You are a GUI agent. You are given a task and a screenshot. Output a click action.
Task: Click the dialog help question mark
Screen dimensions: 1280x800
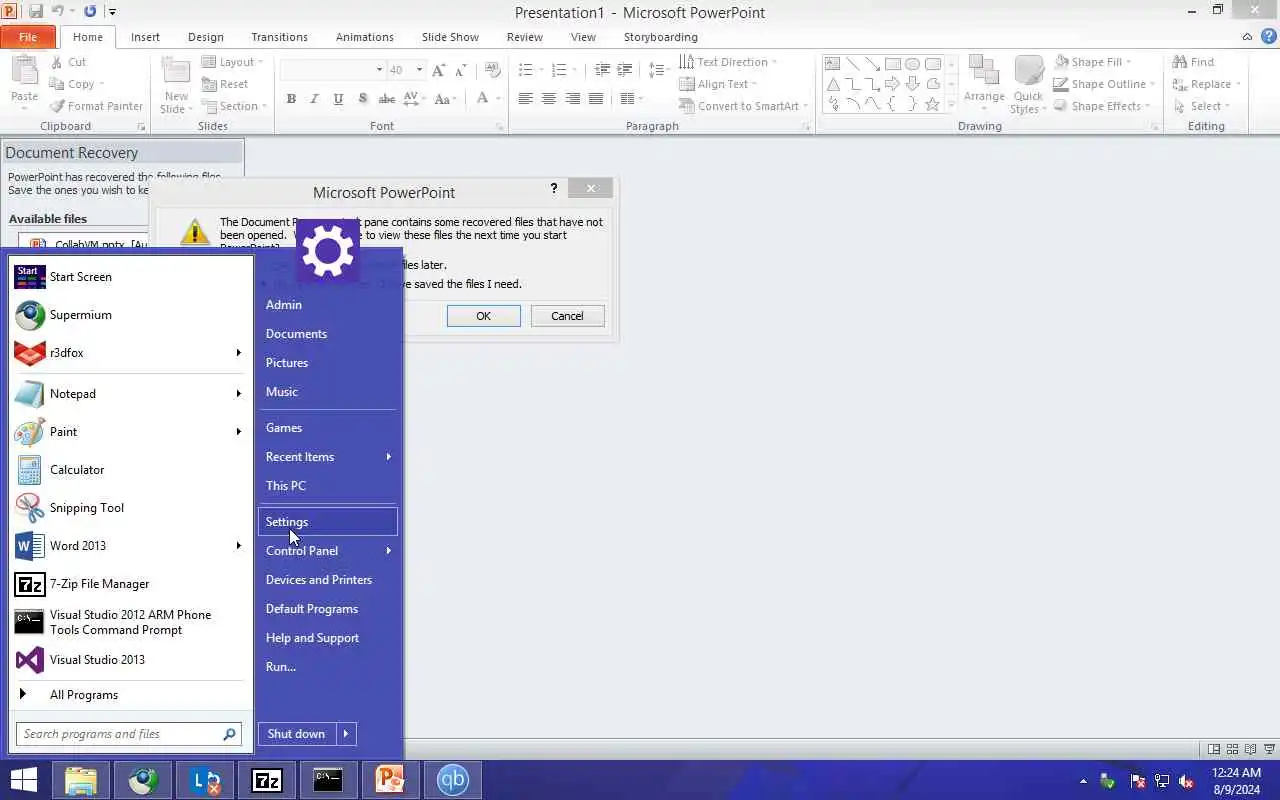[x=554, y=188]
